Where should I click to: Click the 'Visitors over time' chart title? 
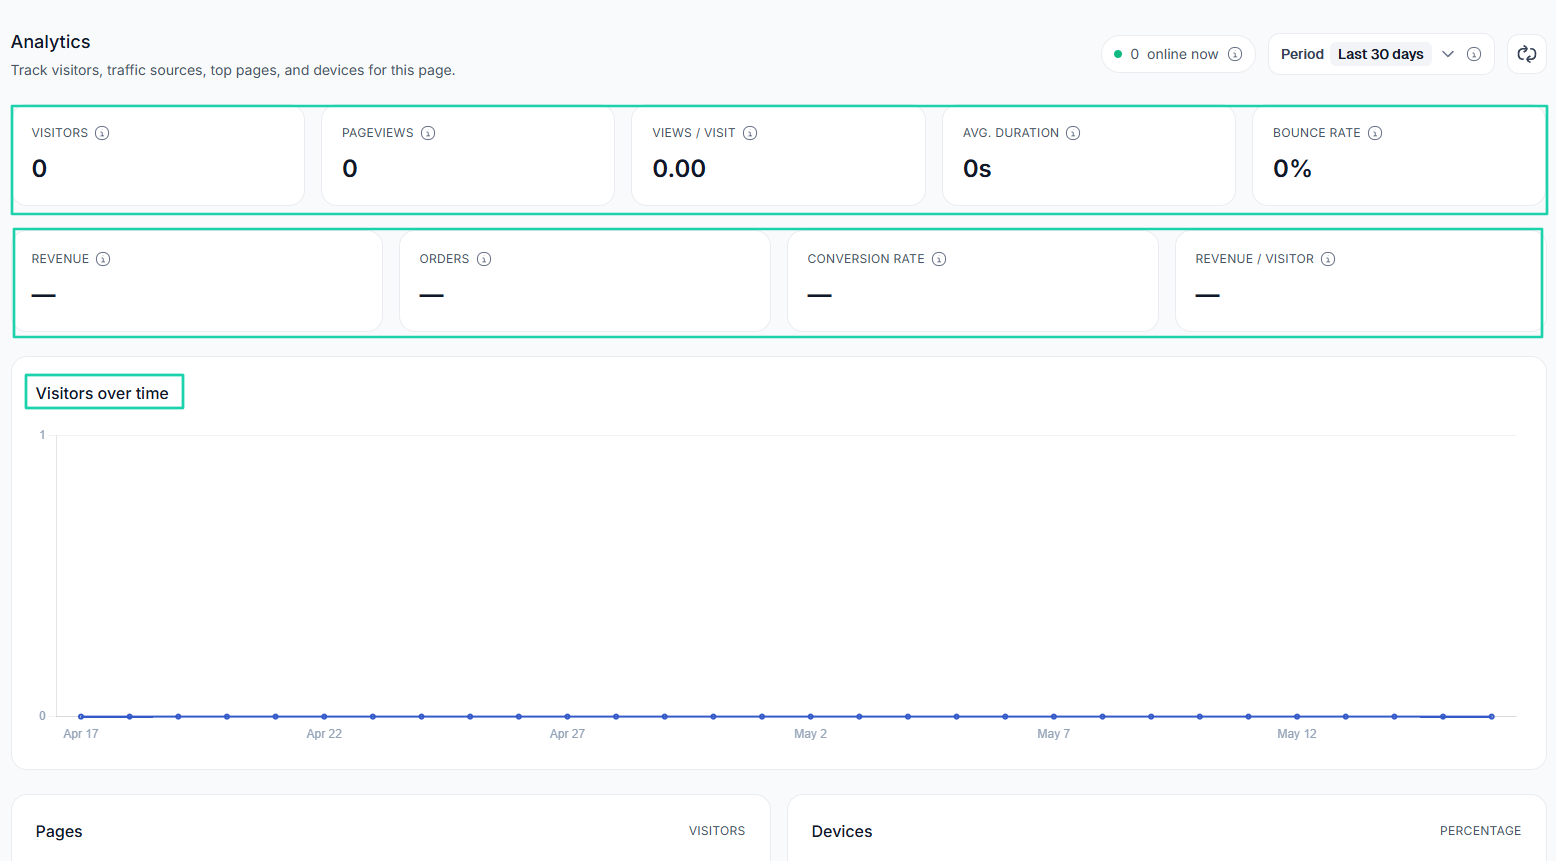click(x=102, y=393)
